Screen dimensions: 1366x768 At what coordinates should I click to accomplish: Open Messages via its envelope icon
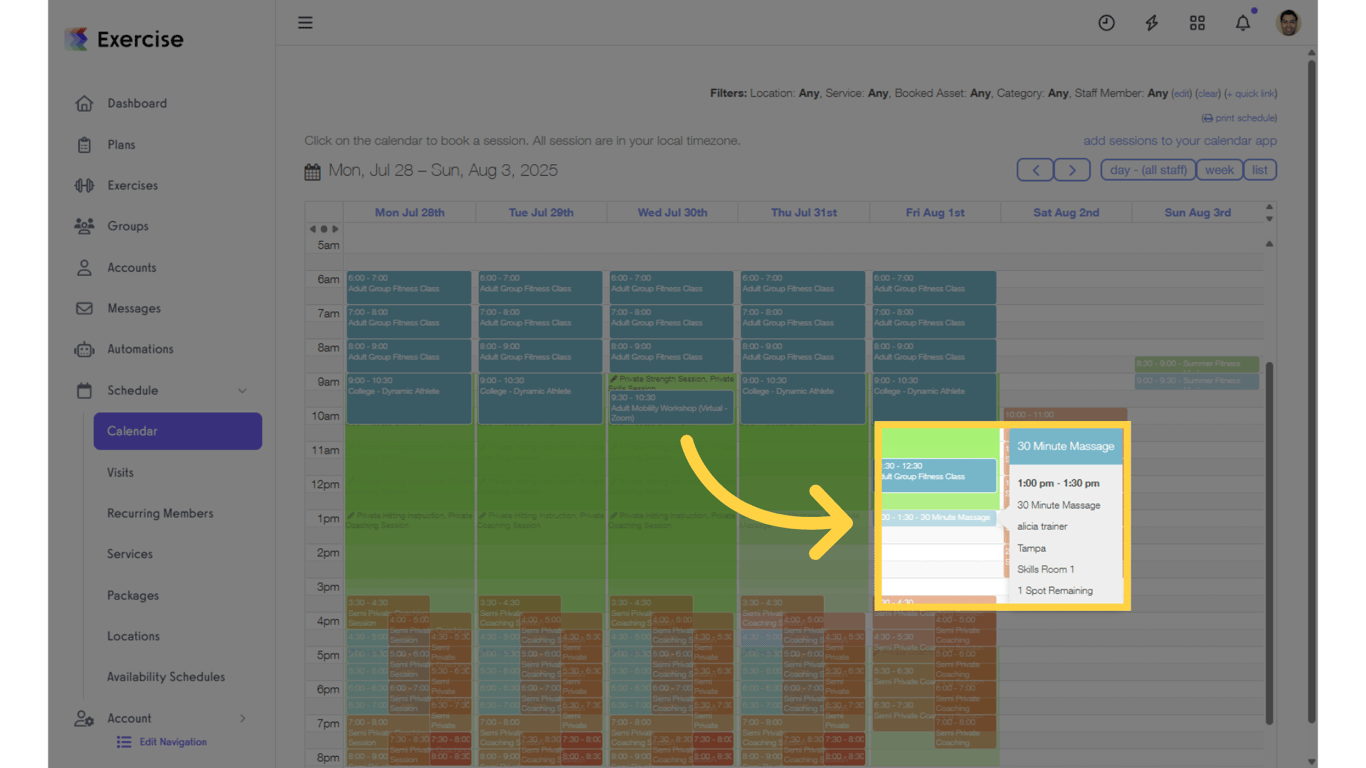(84, 308)
